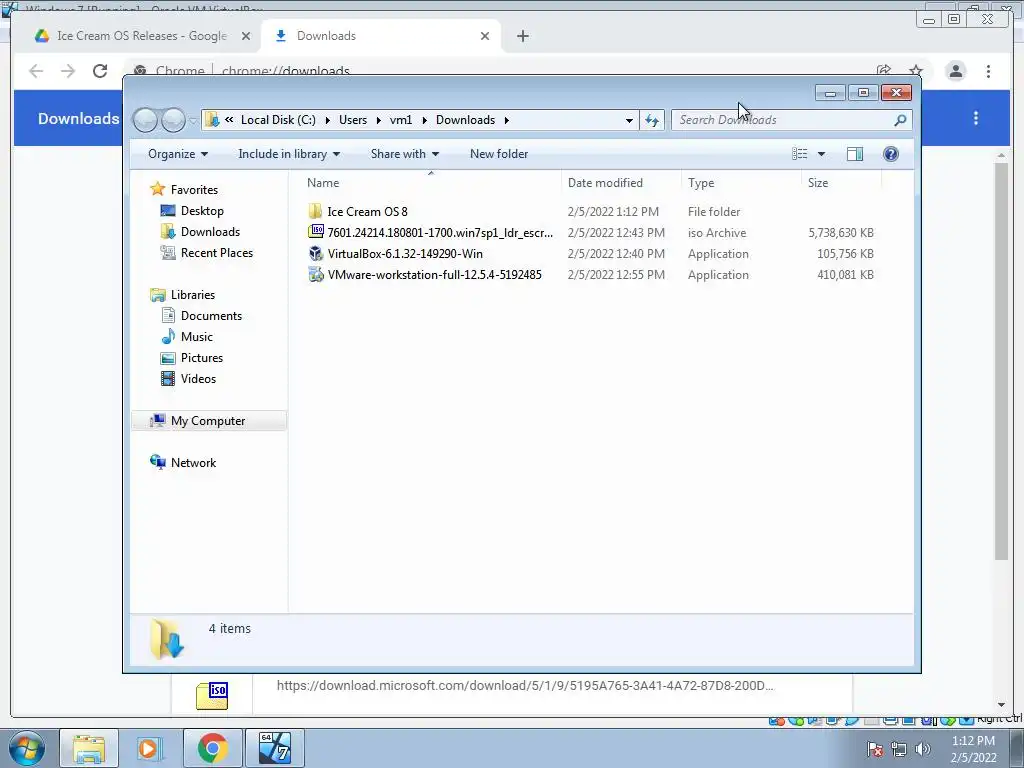Open the taskbar clock showing 1:12 PM

(973, 748)
